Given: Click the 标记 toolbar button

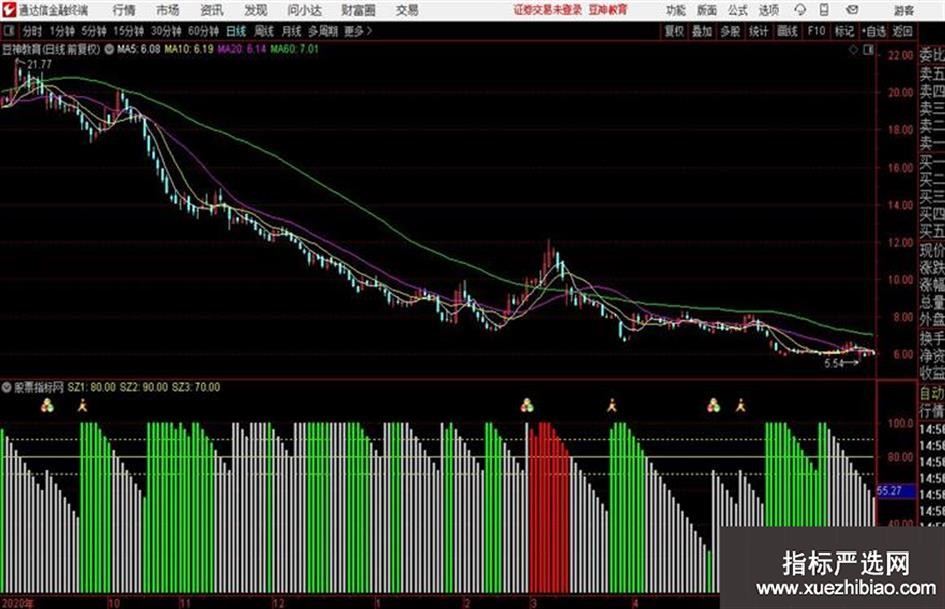Looking at the screenshot, I should [x=844, y=31].
